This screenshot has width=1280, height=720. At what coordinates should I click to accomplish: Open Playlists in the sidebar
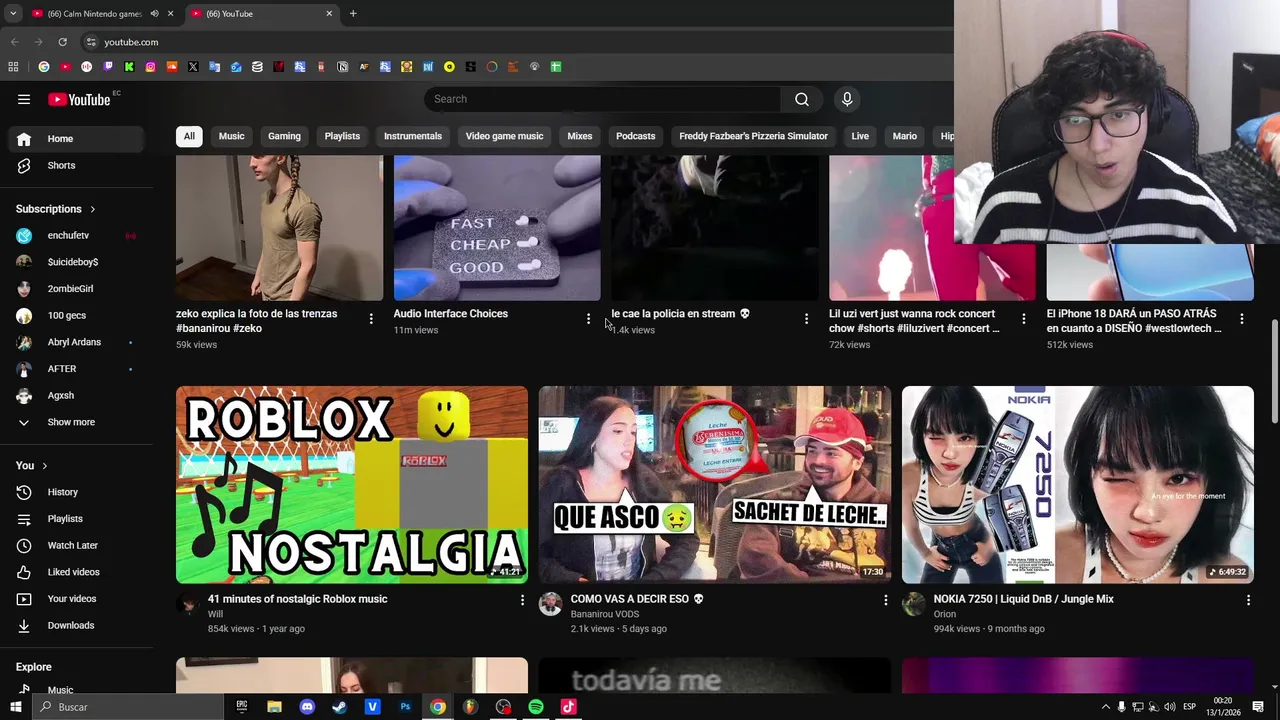[76, 519]
